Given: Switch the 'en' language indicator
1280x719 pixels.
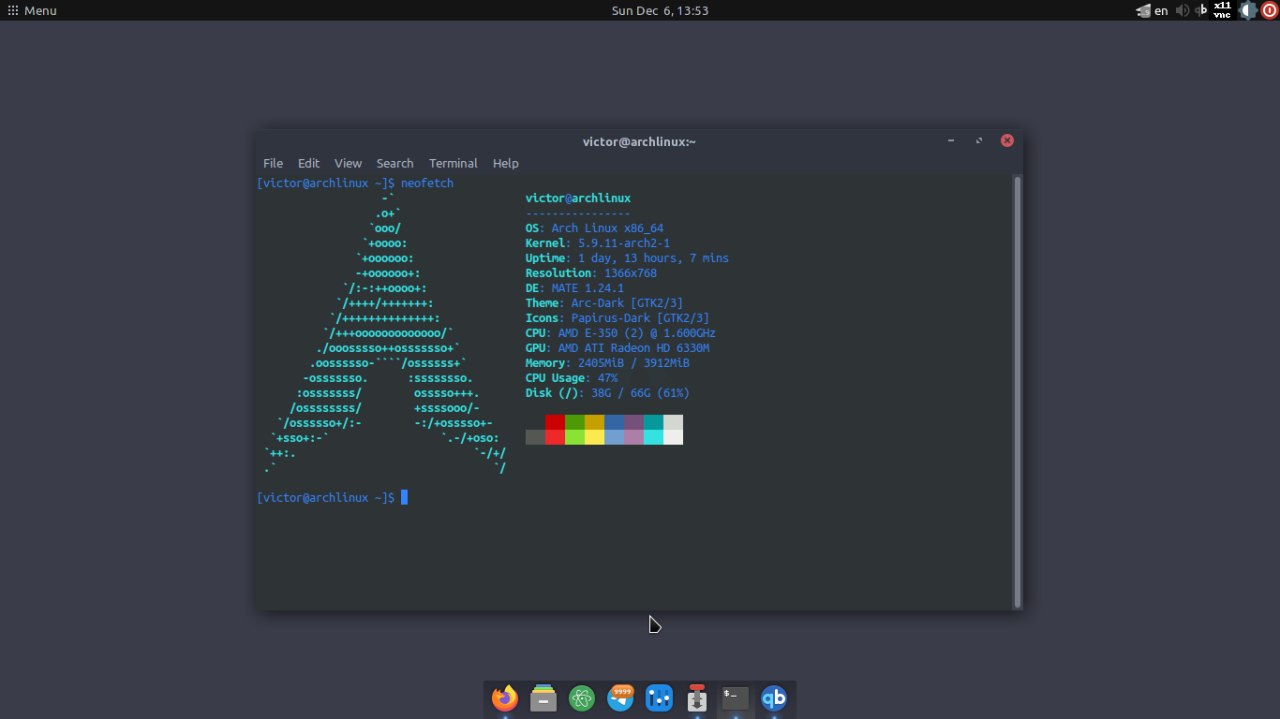Looking at the screenshot, I should click(1161, 11).
